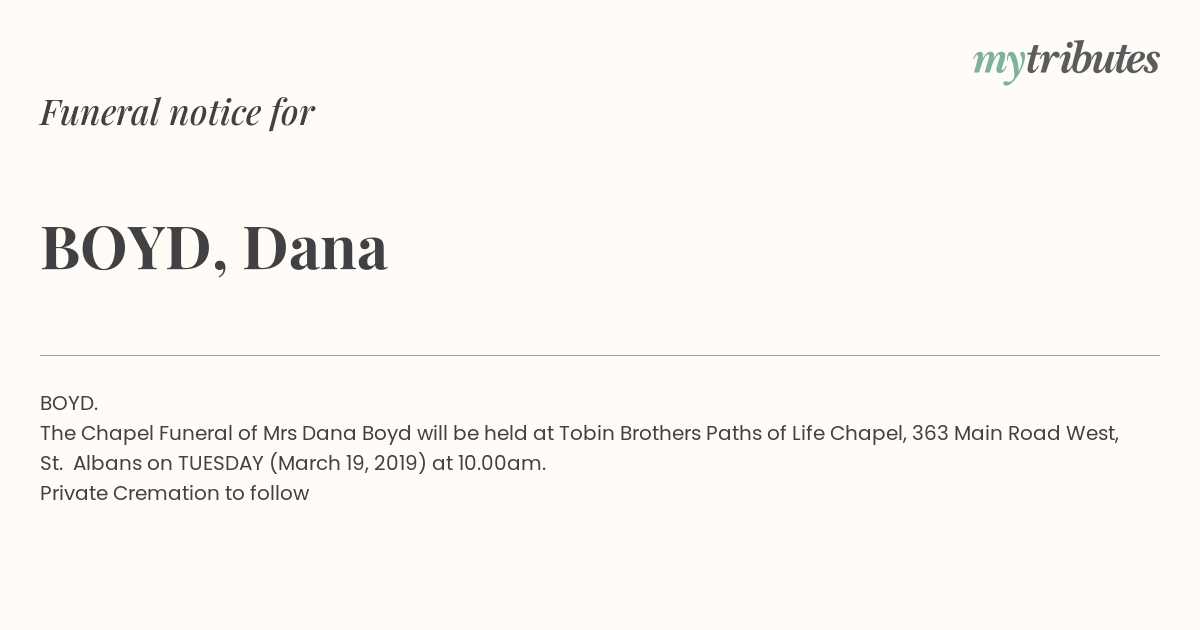Click the words "The Chapel Funeral"
Image resolution: width=1200 pixels, height=630 pixels.
click(123, 433)
